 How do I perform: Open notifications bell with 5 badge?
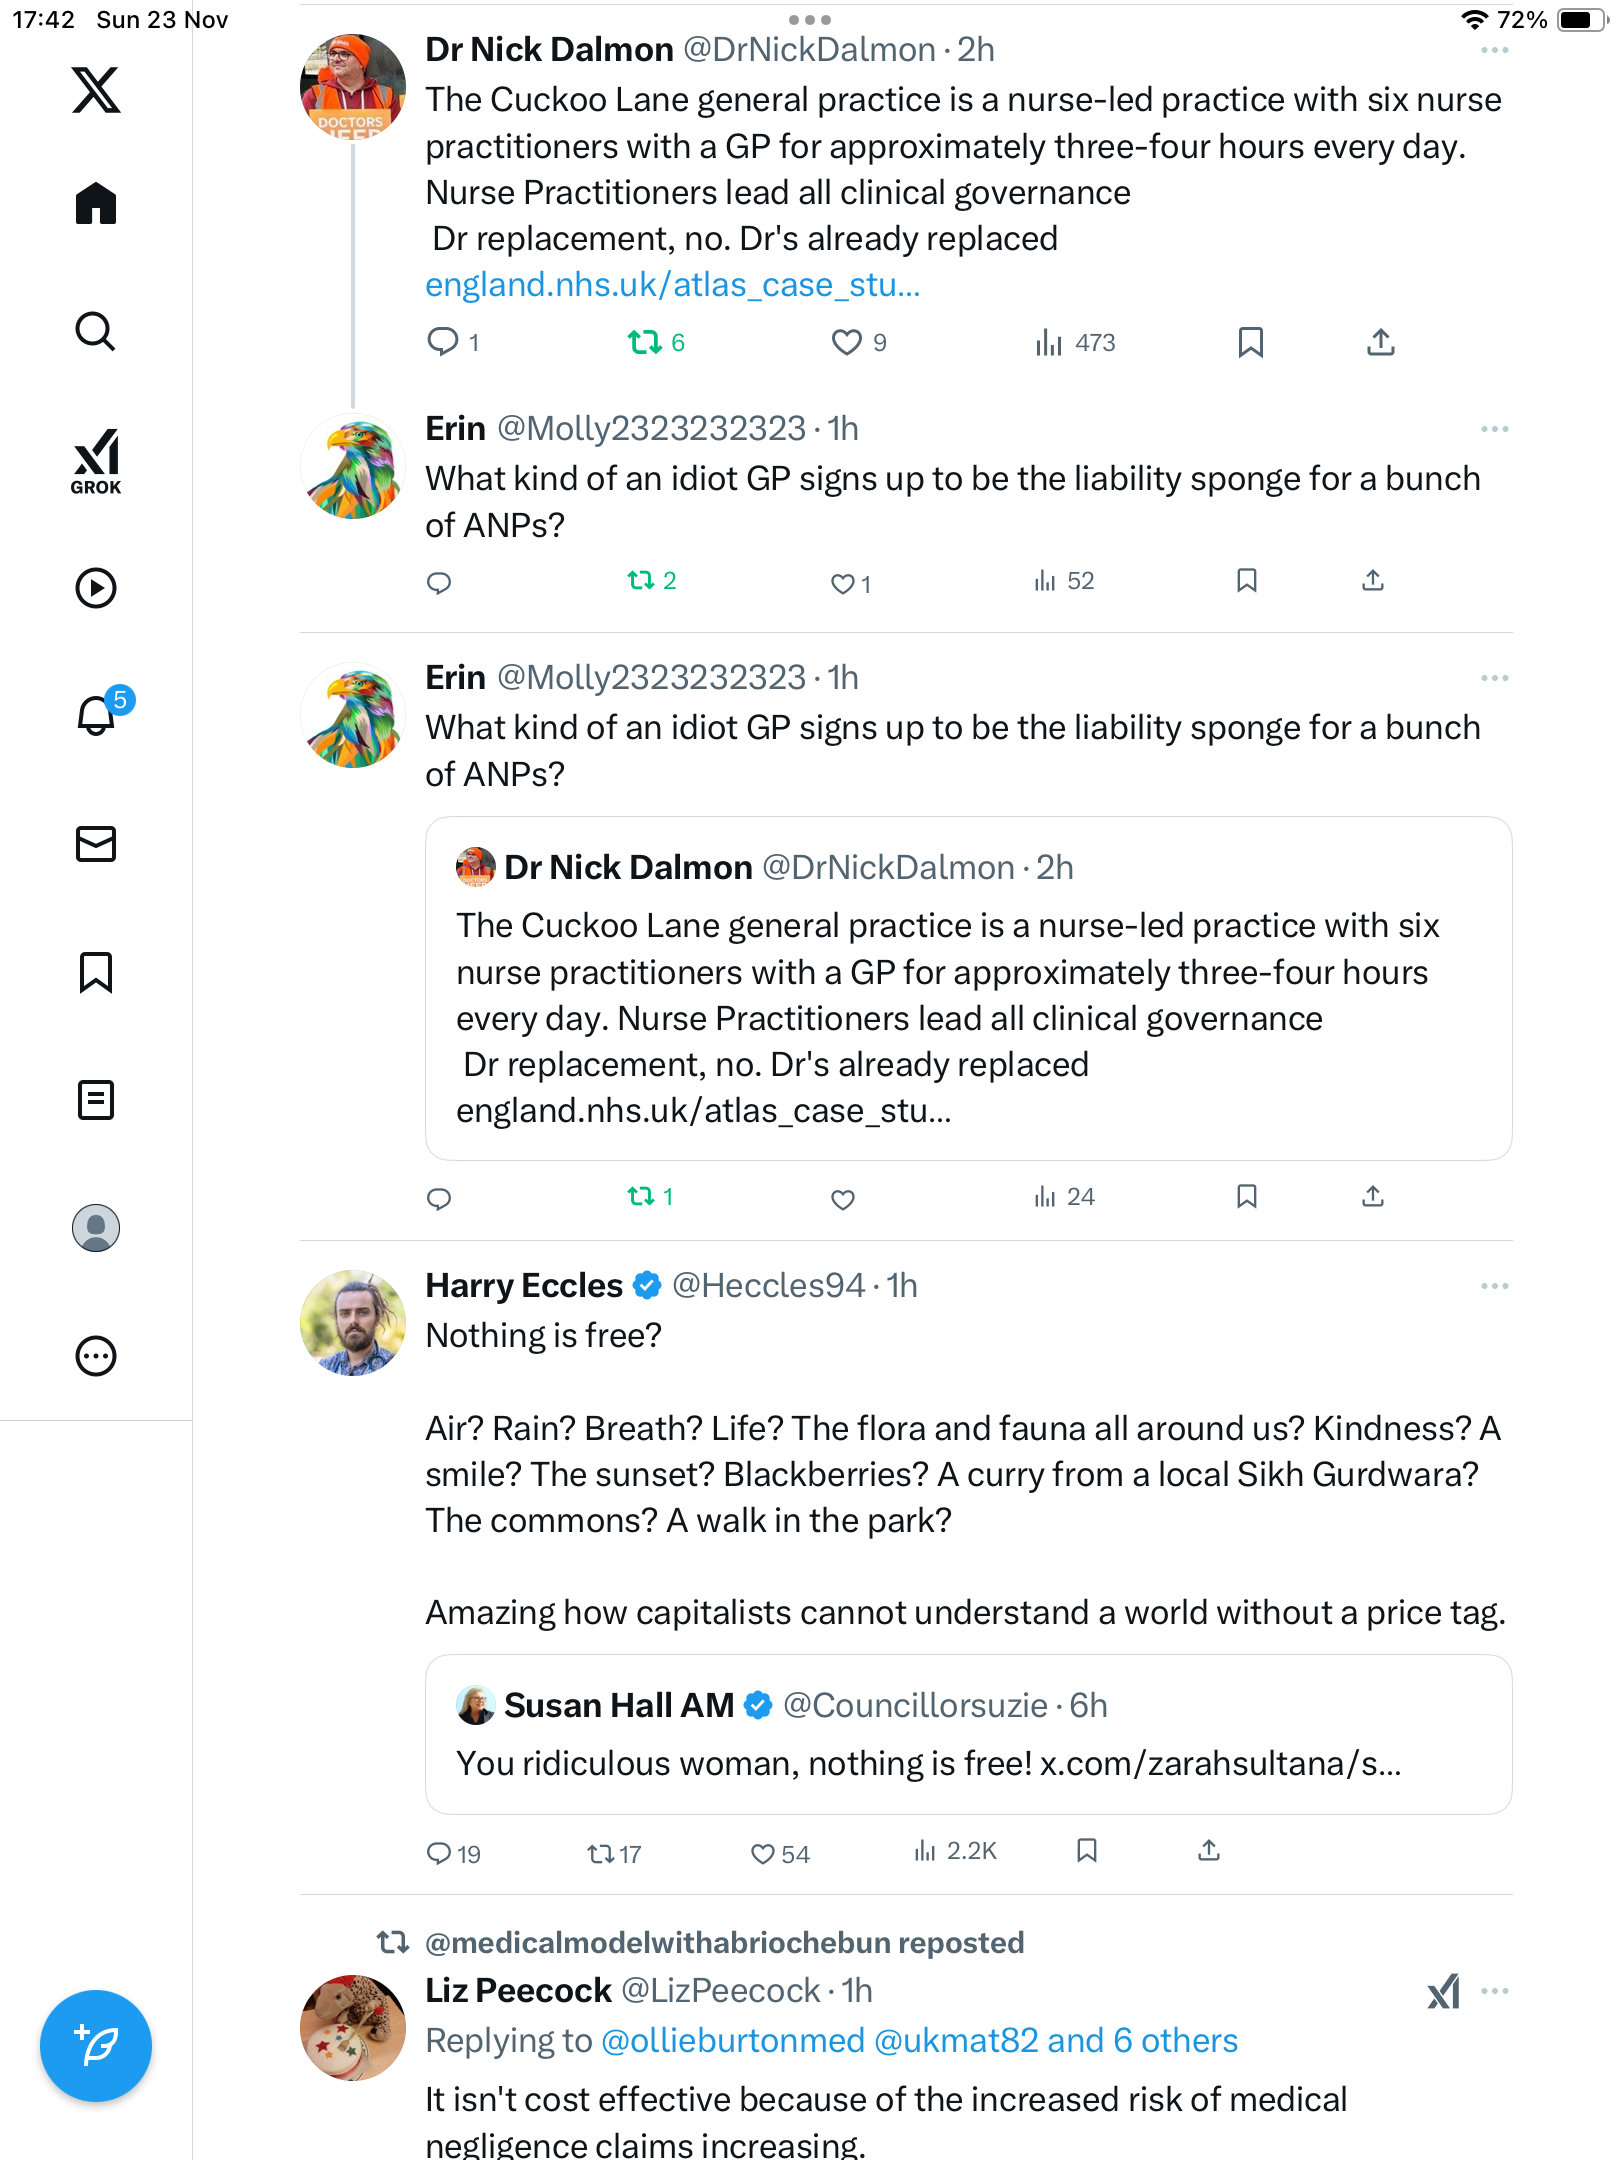click(97, 715)
